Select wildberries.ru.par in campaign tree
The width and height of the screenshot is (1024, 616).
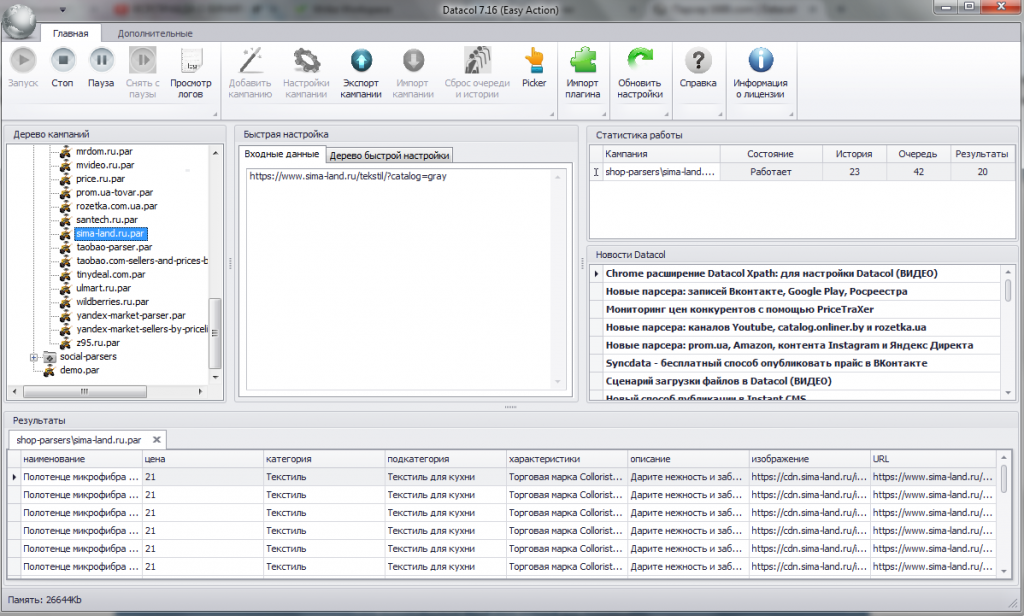112,301
